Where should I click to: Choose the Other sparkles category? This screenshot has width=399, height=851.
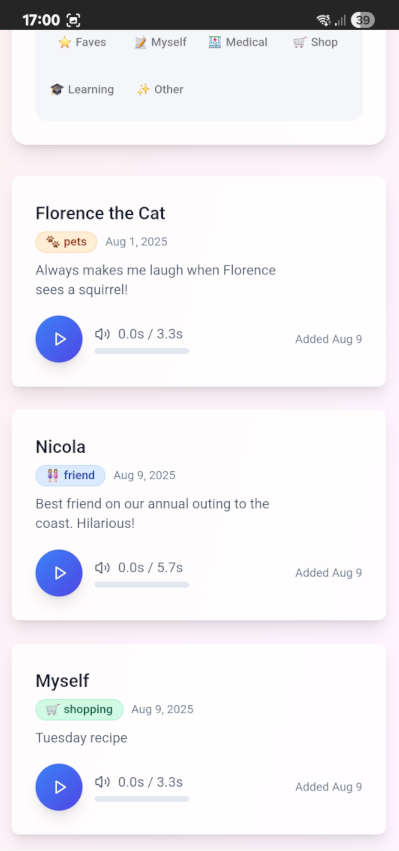[x=160, y=90]
